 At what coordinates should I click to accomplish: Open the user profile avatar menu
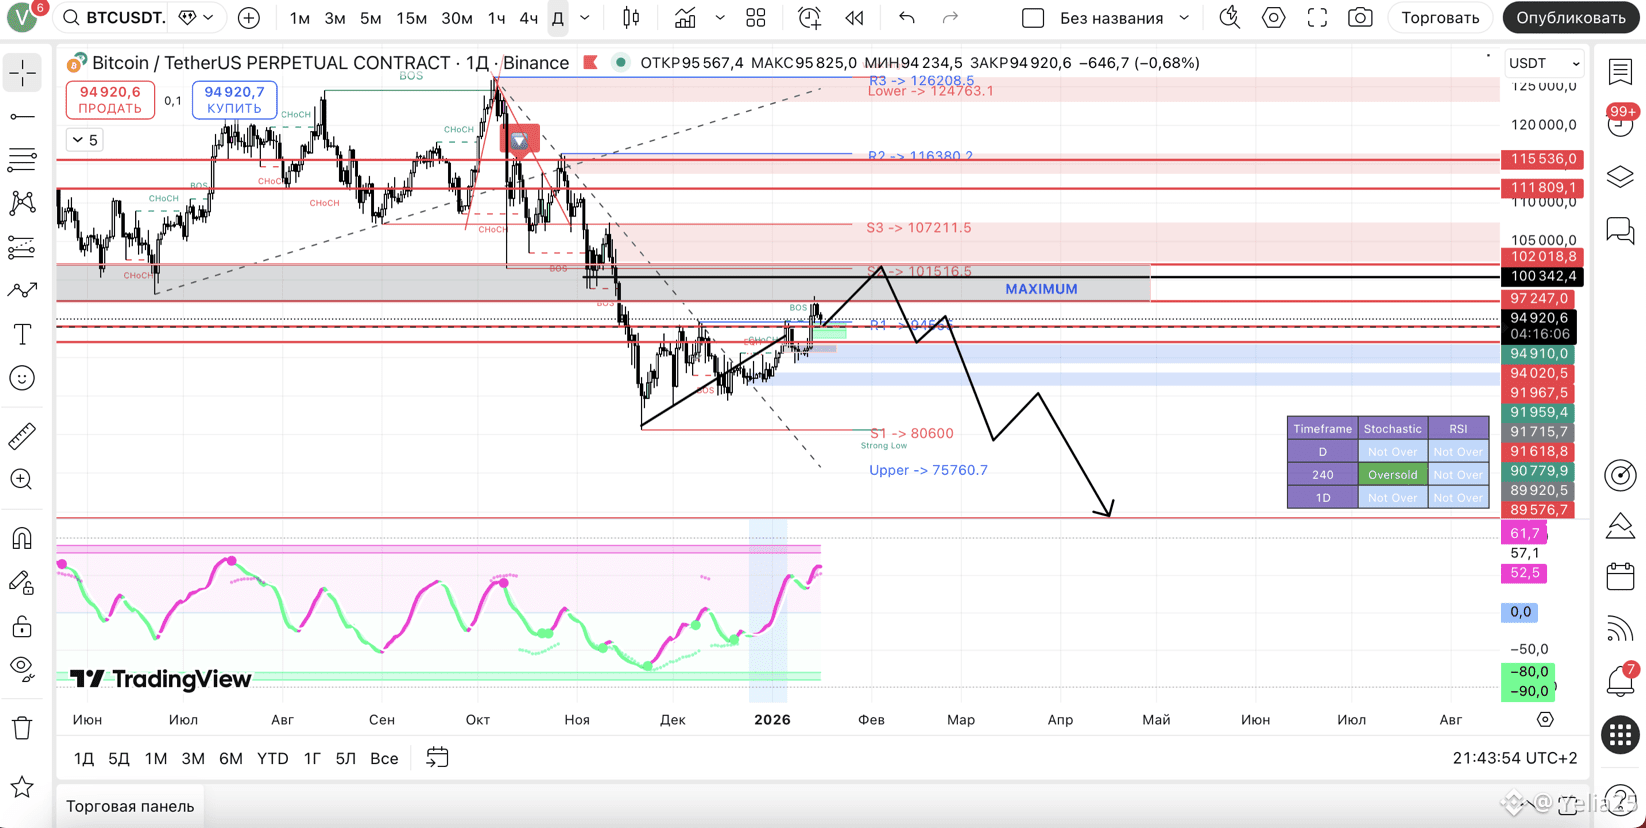click(x=22, y=18)
